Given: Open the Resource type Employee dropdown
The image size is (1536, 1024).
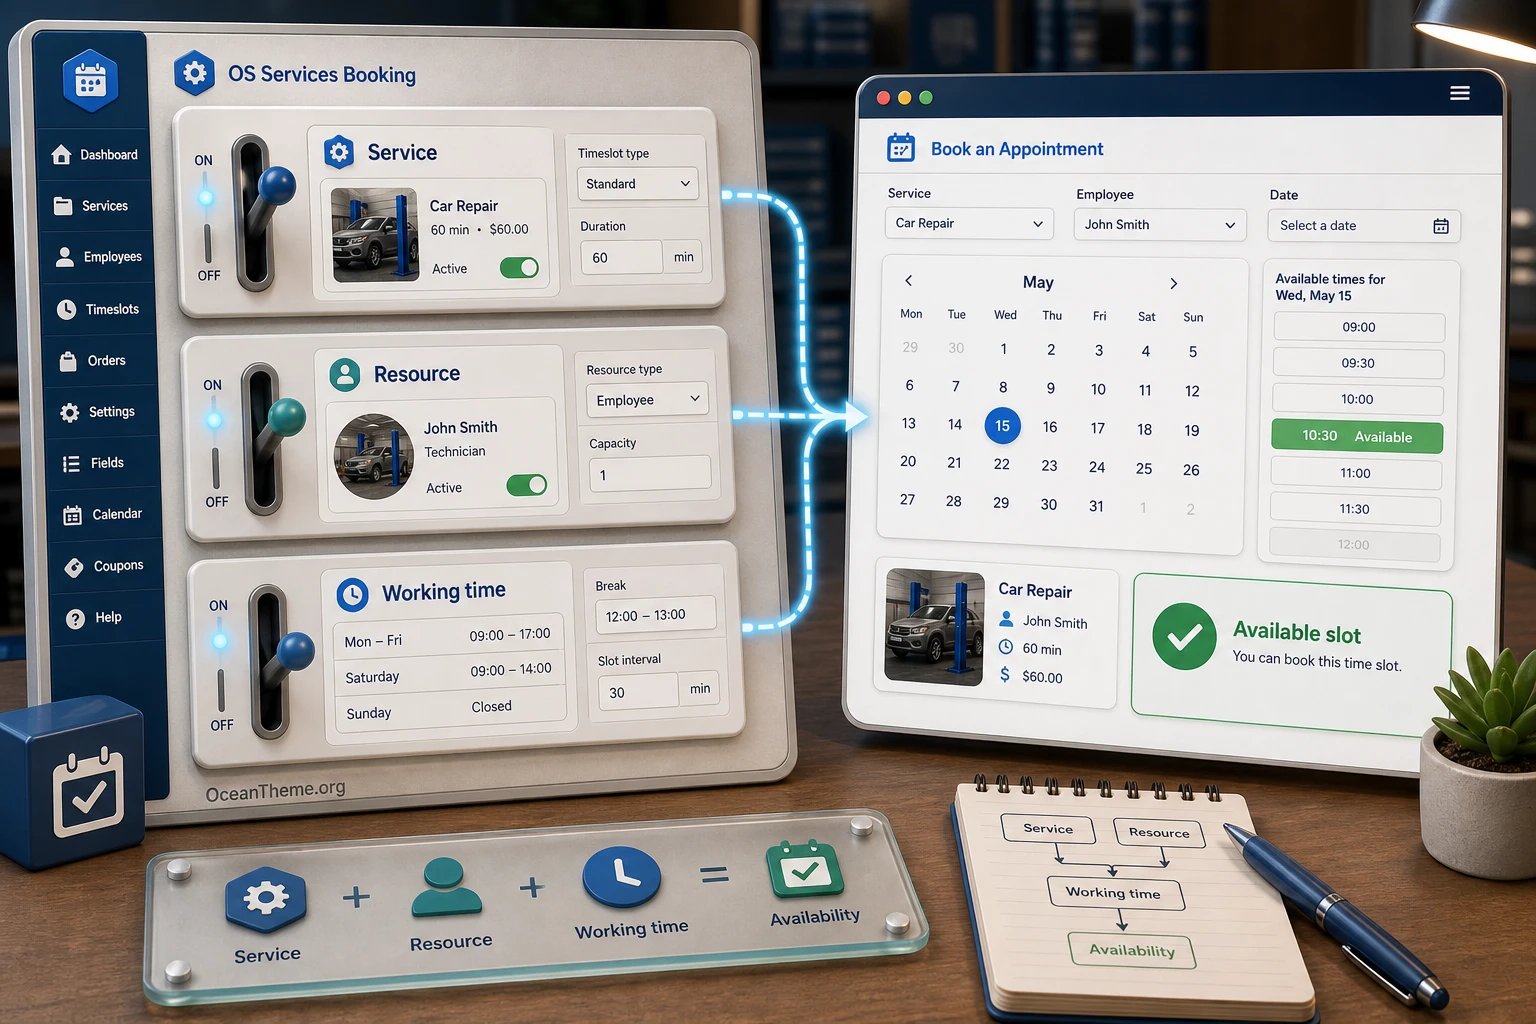Looking at the screenshot, I should [x=647, y=400].
